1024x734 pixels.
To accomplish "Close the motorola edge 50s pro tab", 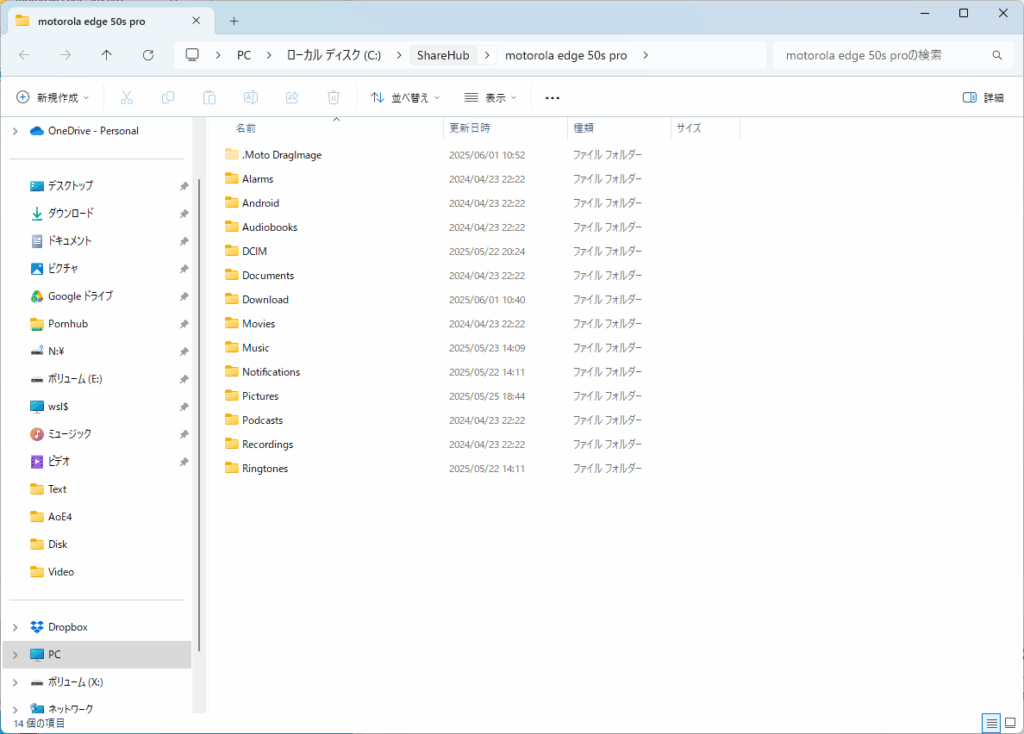I will pyautogui.click(x=196, y=21).
